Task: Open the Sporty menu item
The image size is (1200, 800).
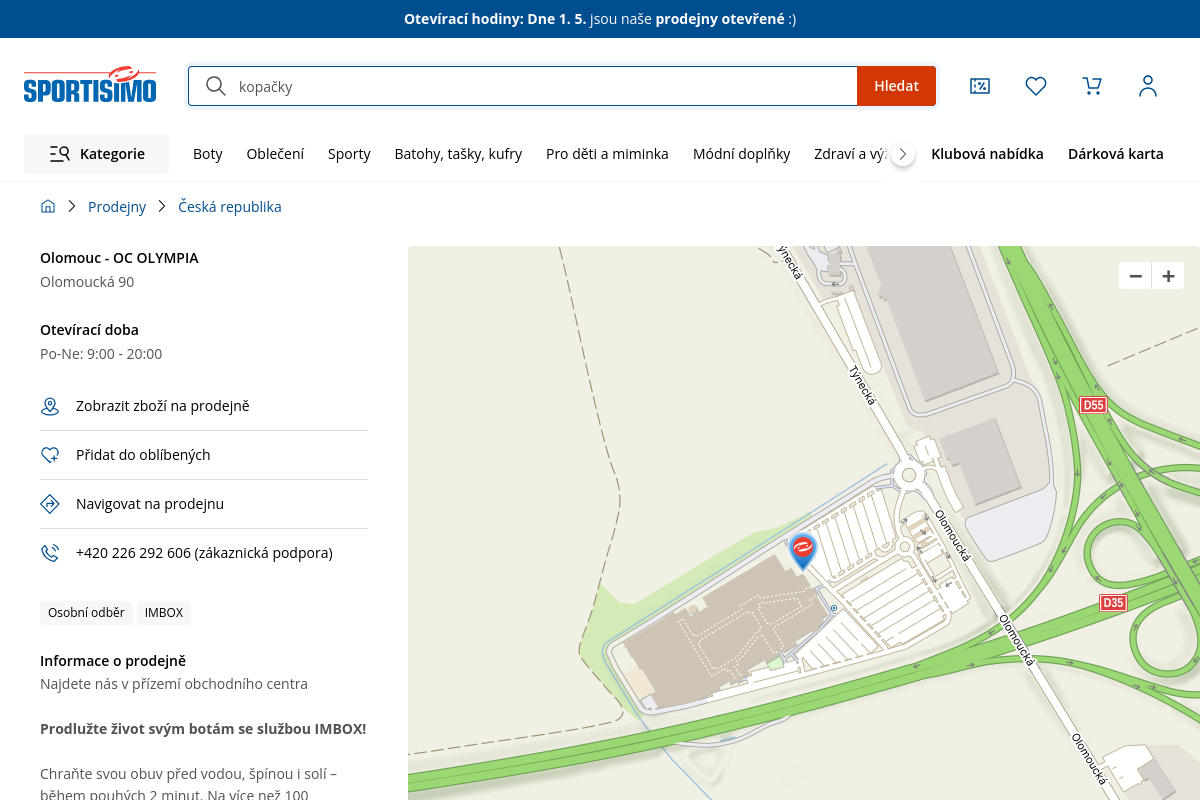Action: [349, 154]
